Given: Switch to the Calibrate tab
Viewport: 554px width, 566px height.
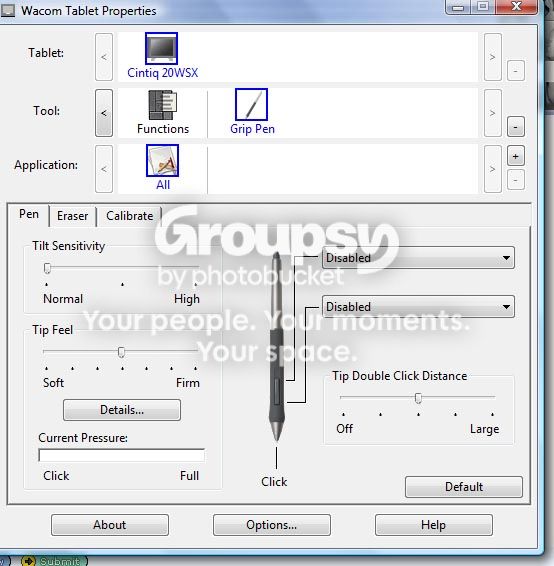Looking at the screenshot, I should click(x=130, y=216).
